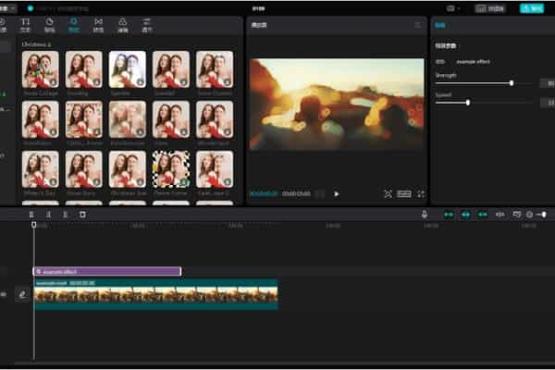Click the timeline zoom circle icon
This screenshot has height=370, width=555.
(x=530, y=215)
